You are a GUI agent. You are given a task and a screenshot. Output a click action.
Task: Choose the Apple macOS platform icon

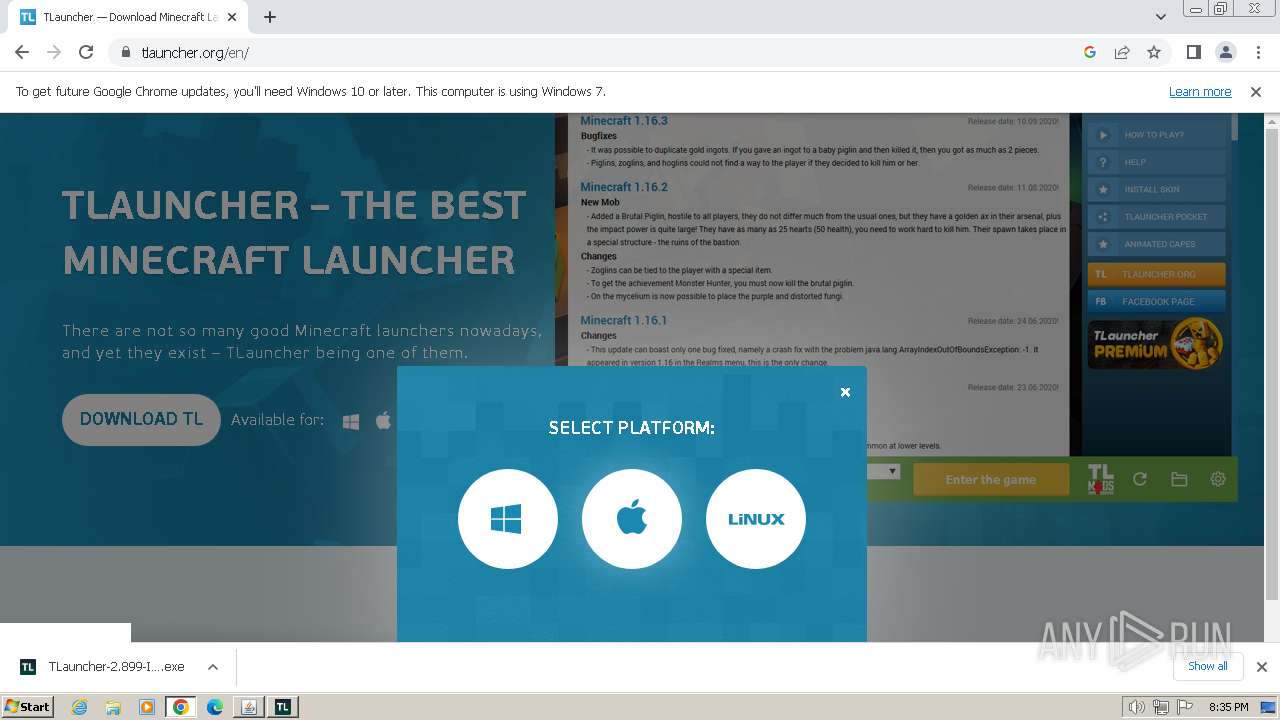[x=632, y=519]
